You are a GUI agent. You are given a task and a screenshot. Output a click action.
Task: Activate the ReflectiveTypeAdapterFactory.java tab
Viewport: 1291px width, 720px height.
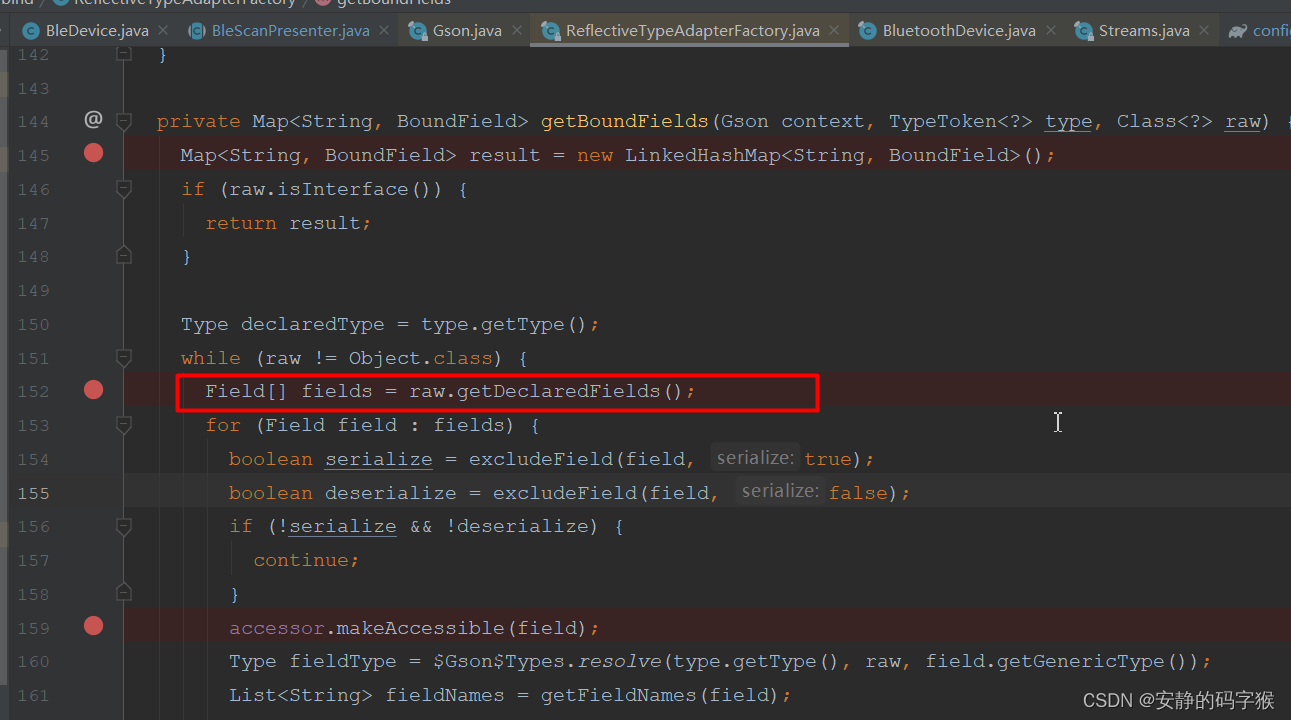692,31
